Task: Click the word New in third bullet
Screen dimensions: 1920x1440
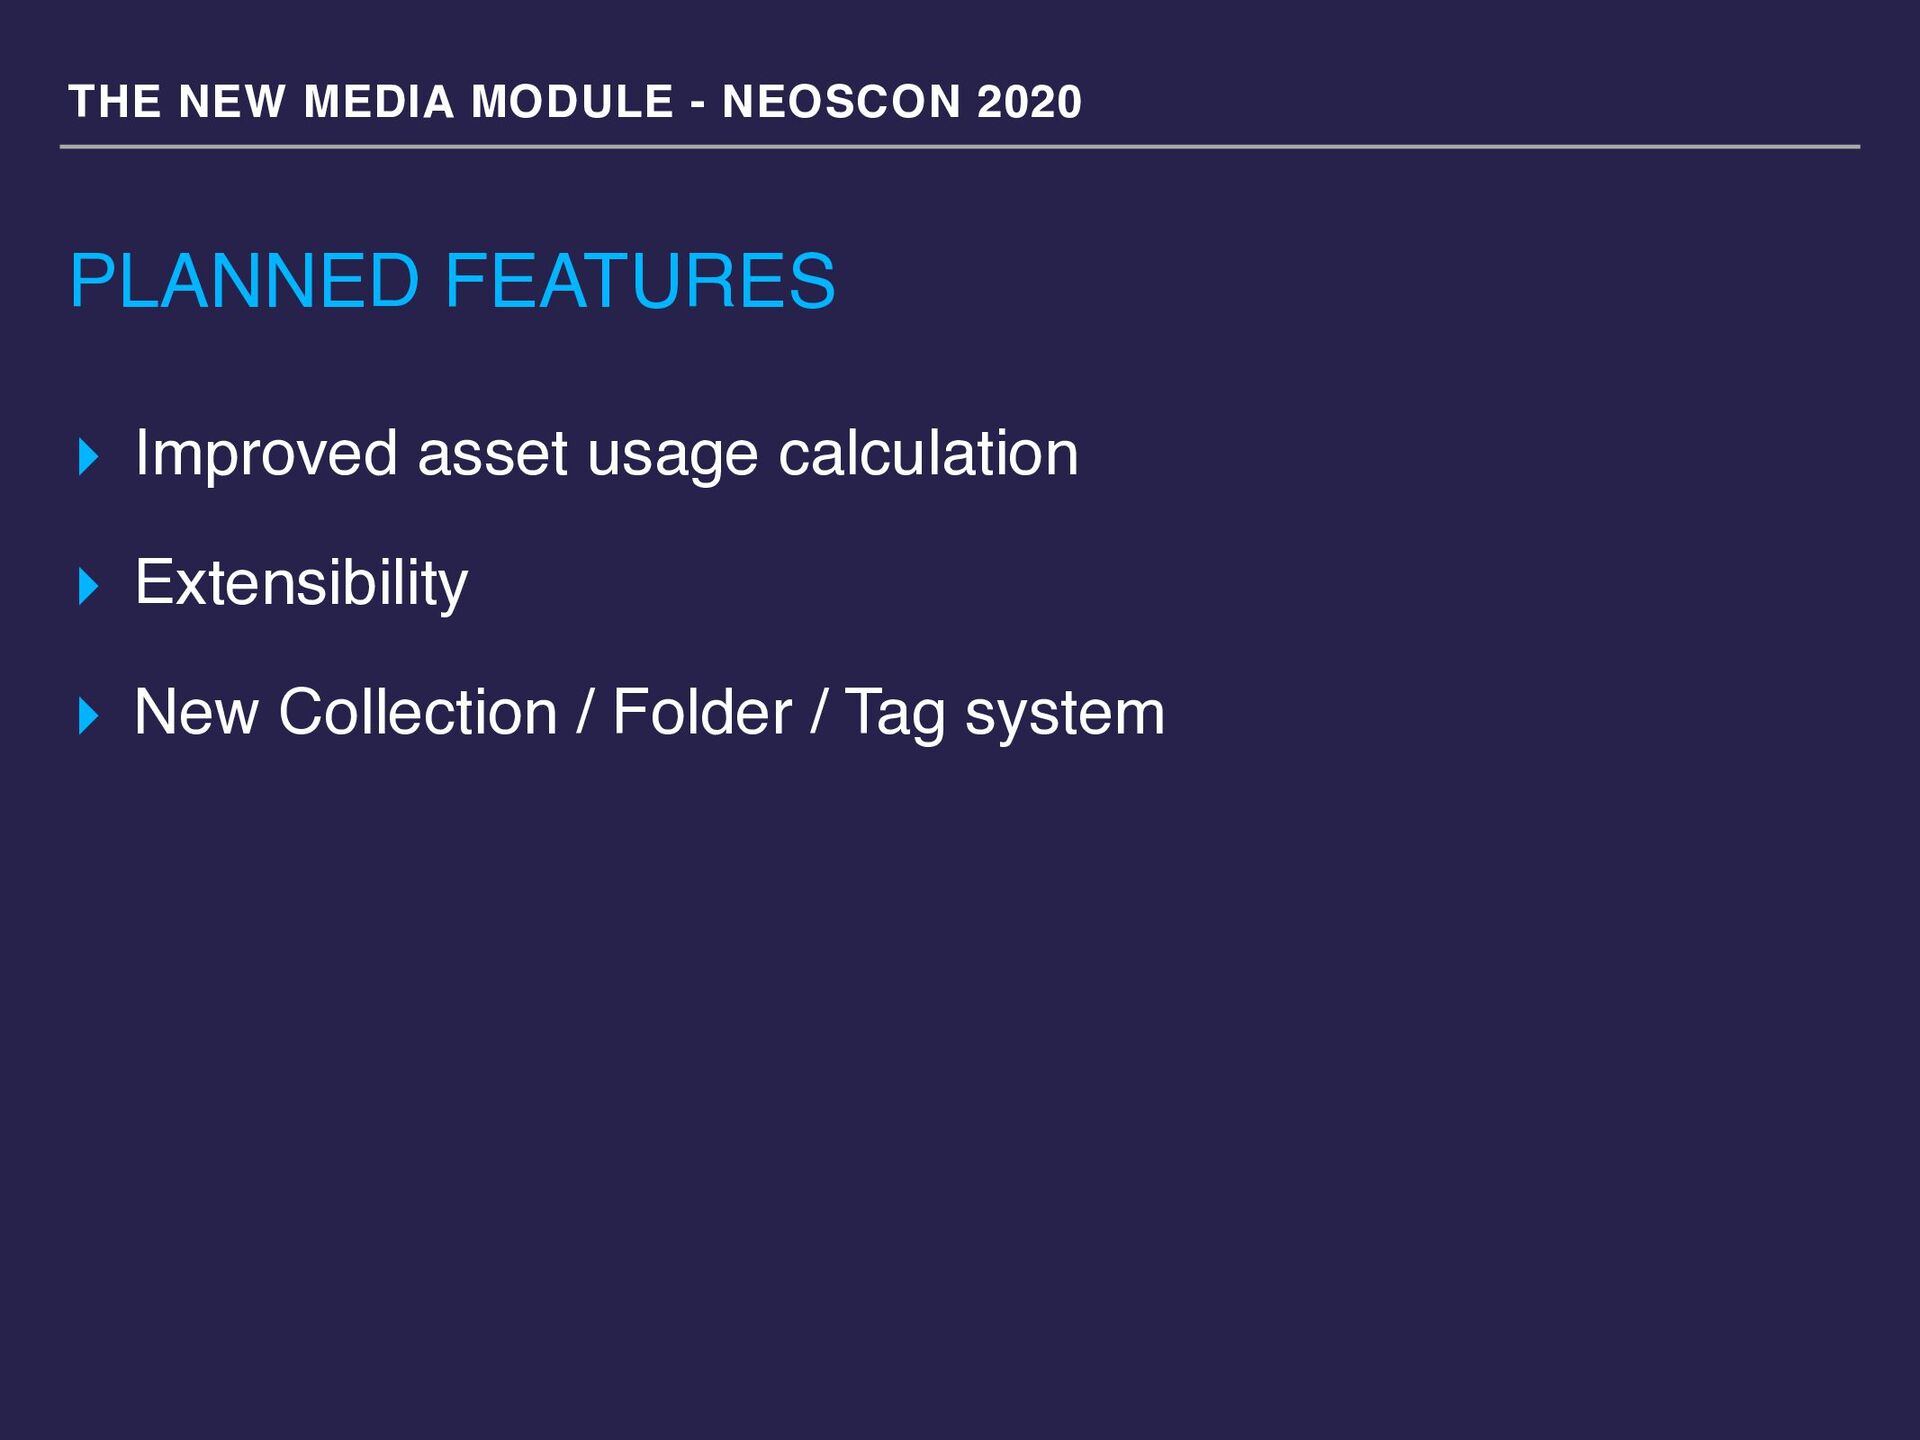Action: 196,712
